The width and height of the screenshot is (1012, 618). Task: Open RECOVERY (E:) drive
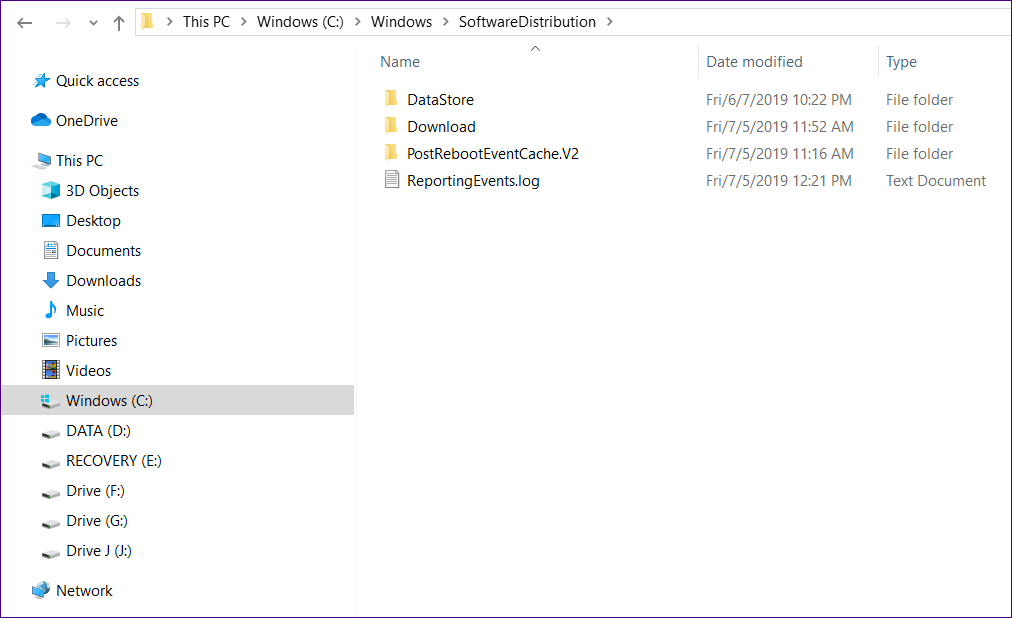pos(114,461)
